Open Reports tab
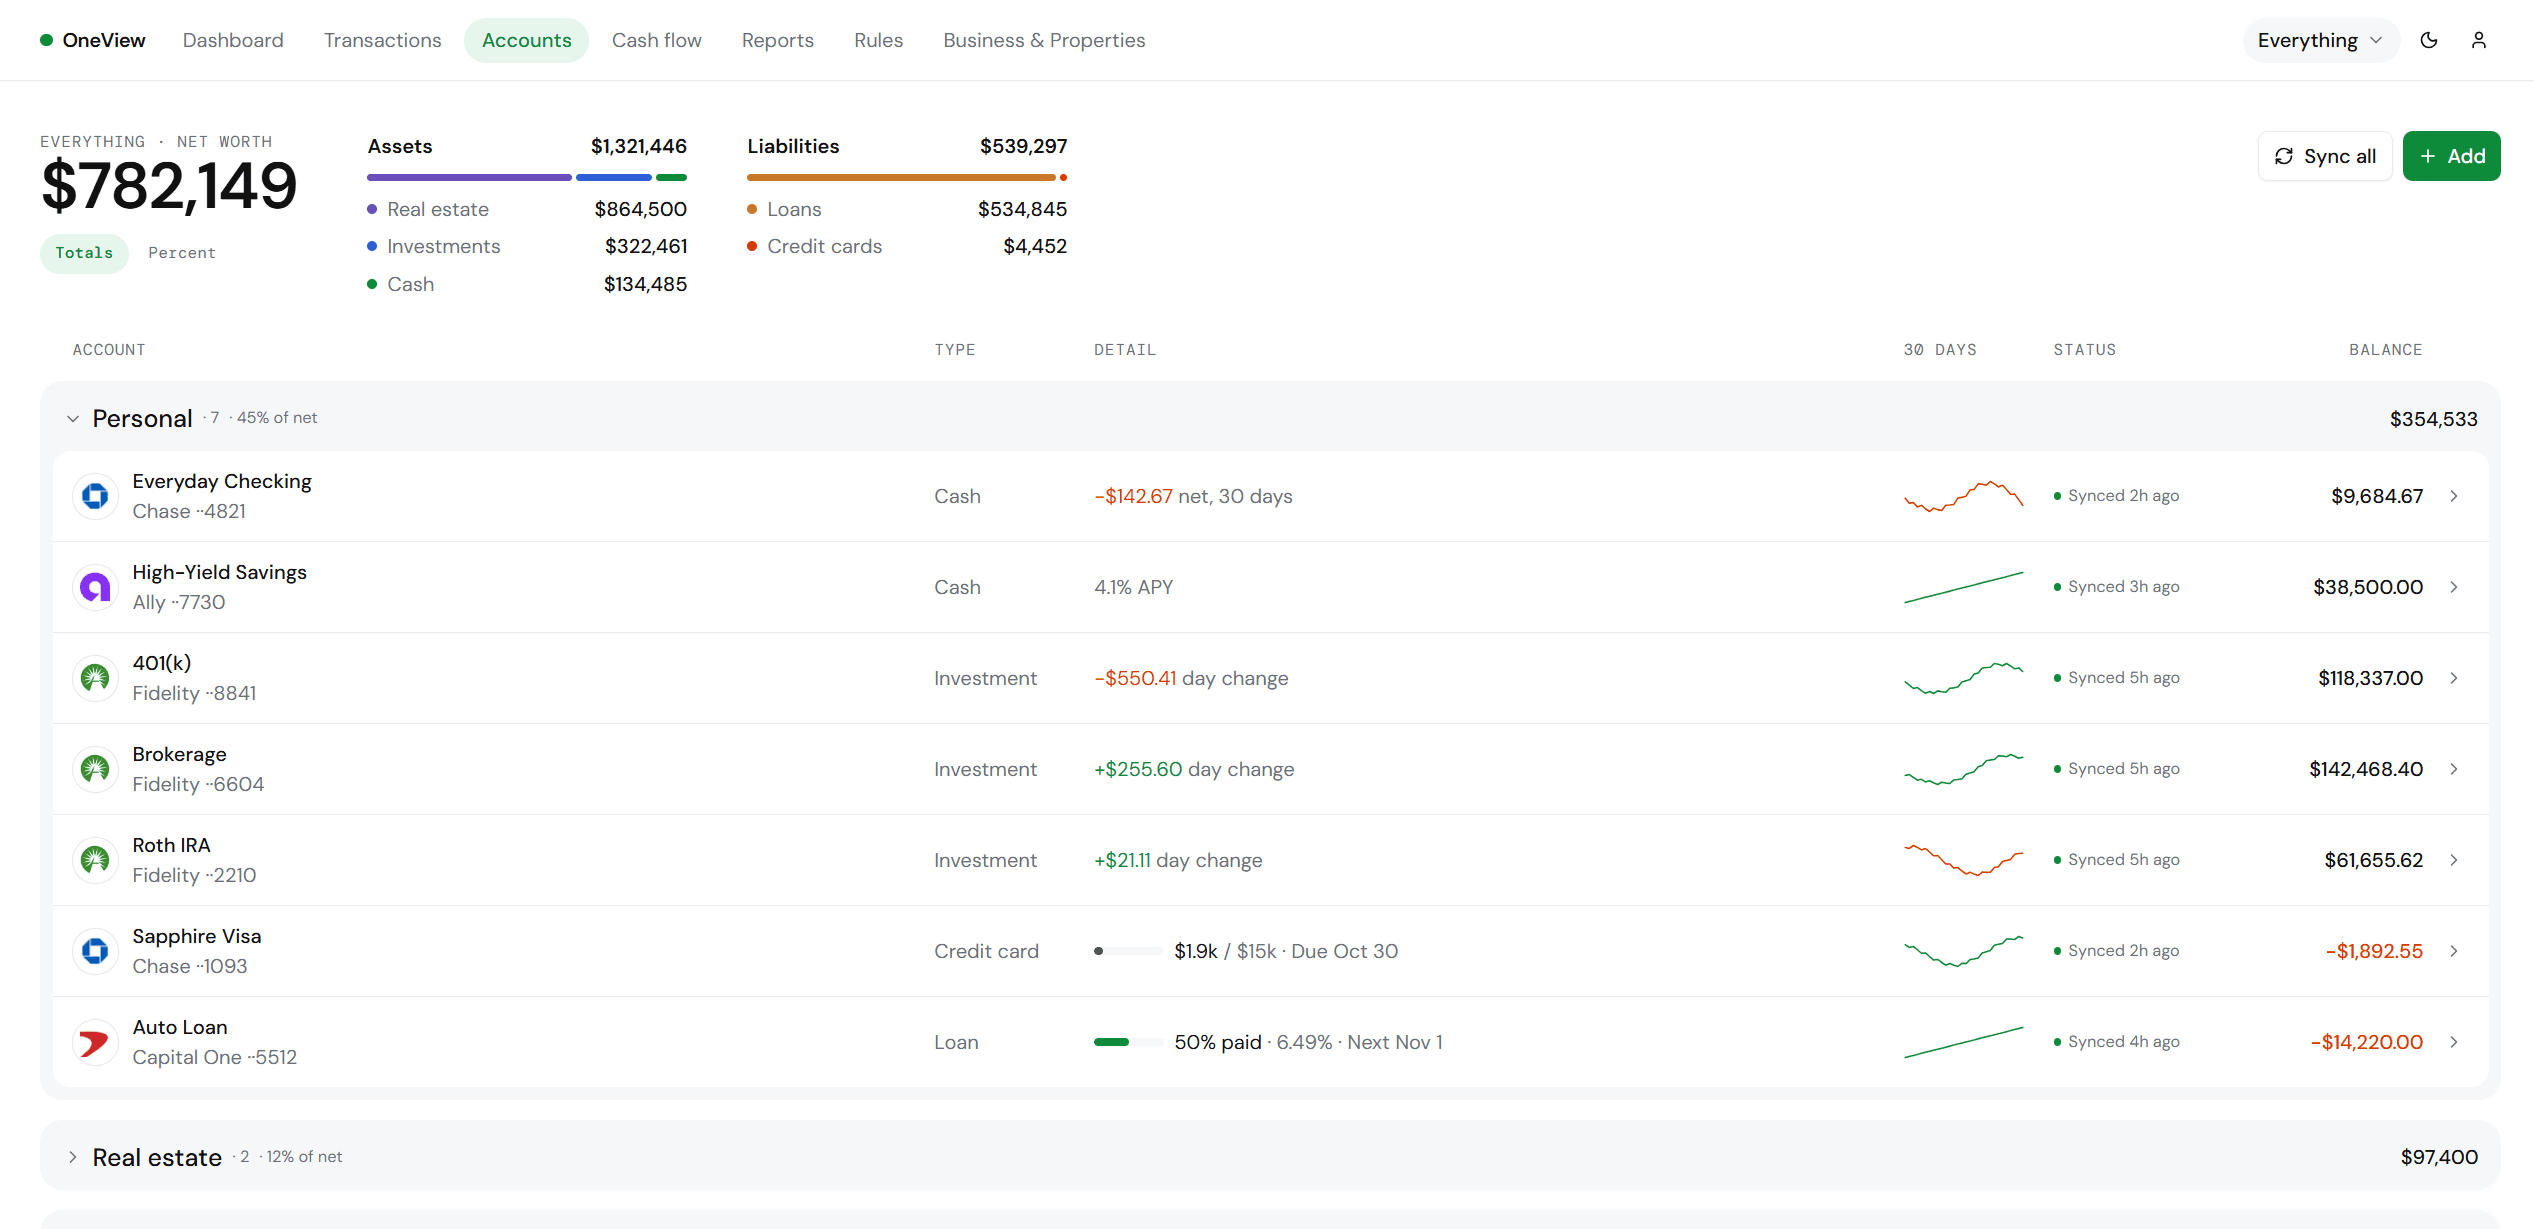This screenshot has height=1229, width=2534. click(778, 40)
